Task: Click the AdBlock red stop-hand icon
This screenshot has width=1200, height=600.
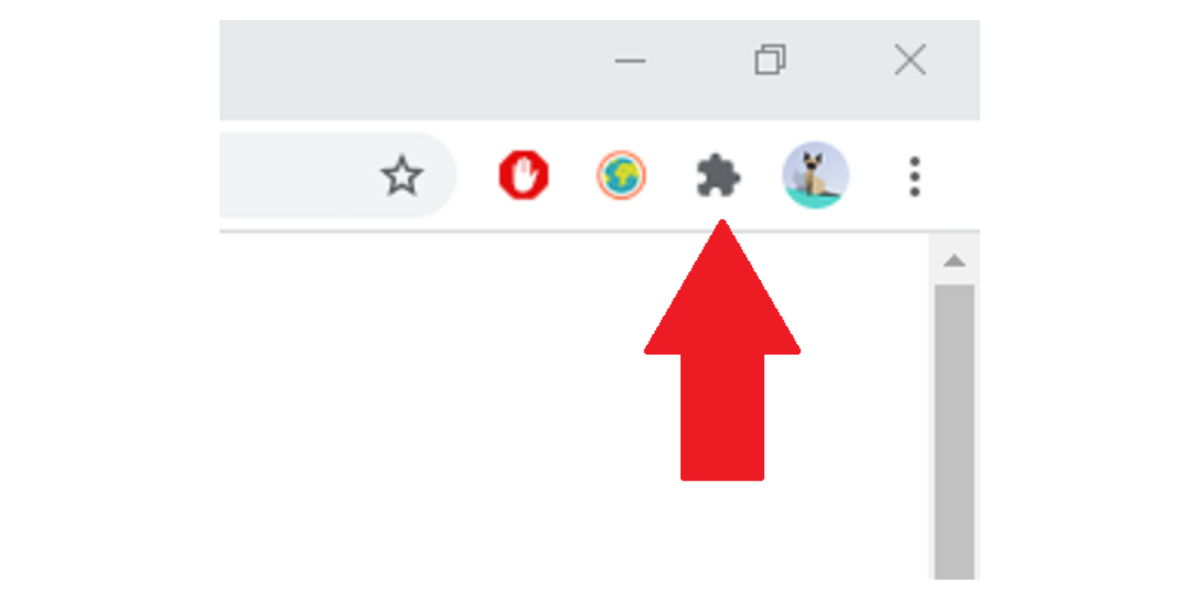Action: point(524,176)
